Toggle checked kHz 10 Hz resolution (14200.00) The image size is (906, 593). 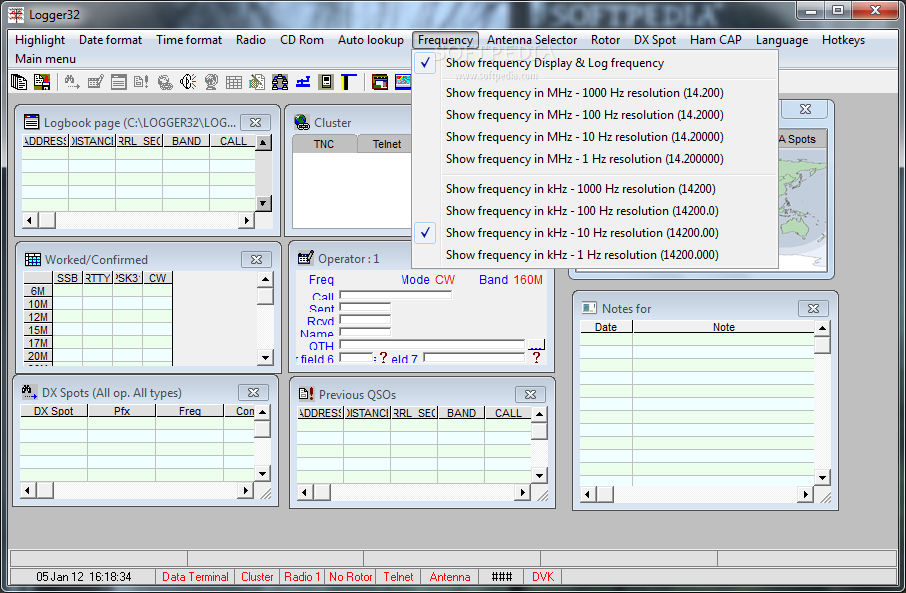(595, 232)
